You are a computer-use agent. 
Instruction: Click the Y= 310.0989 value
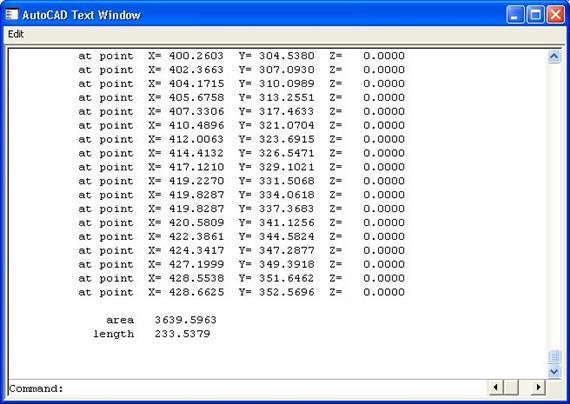[286, 84]
